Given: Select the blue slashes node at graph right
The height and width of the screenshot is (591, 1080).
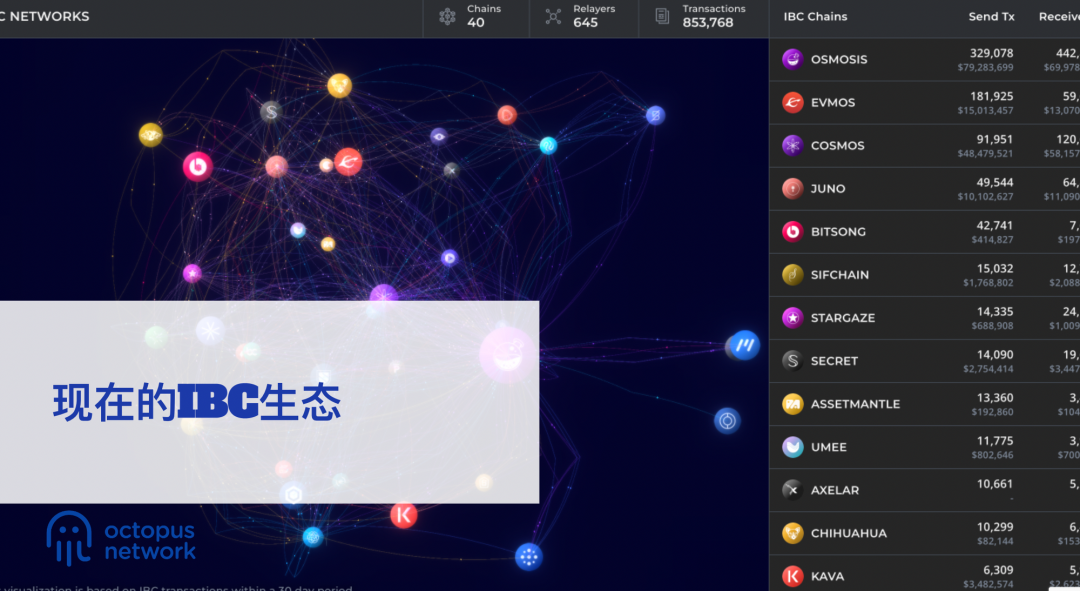Looking at the screenshot, I should [744, 345].
